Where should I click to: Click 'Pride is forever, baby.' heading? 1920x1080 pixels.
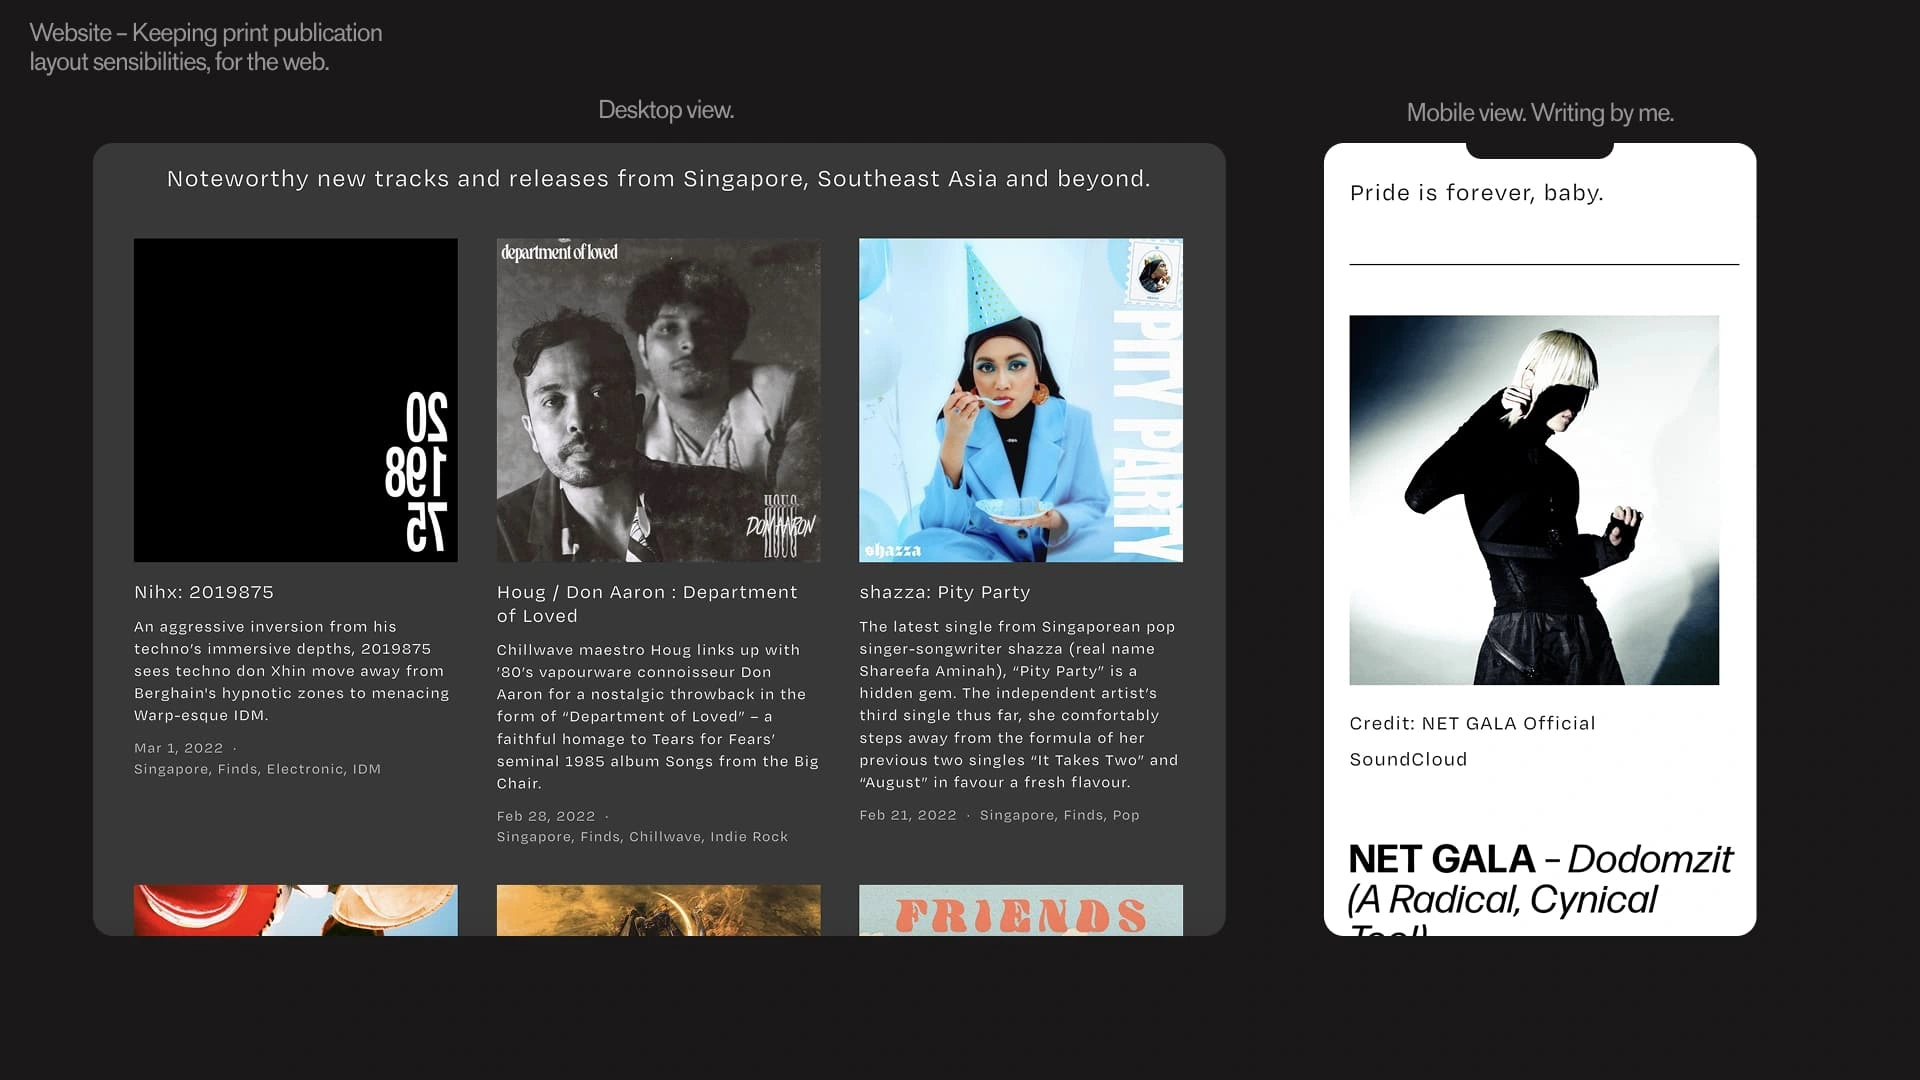(x=1475, y=193)
